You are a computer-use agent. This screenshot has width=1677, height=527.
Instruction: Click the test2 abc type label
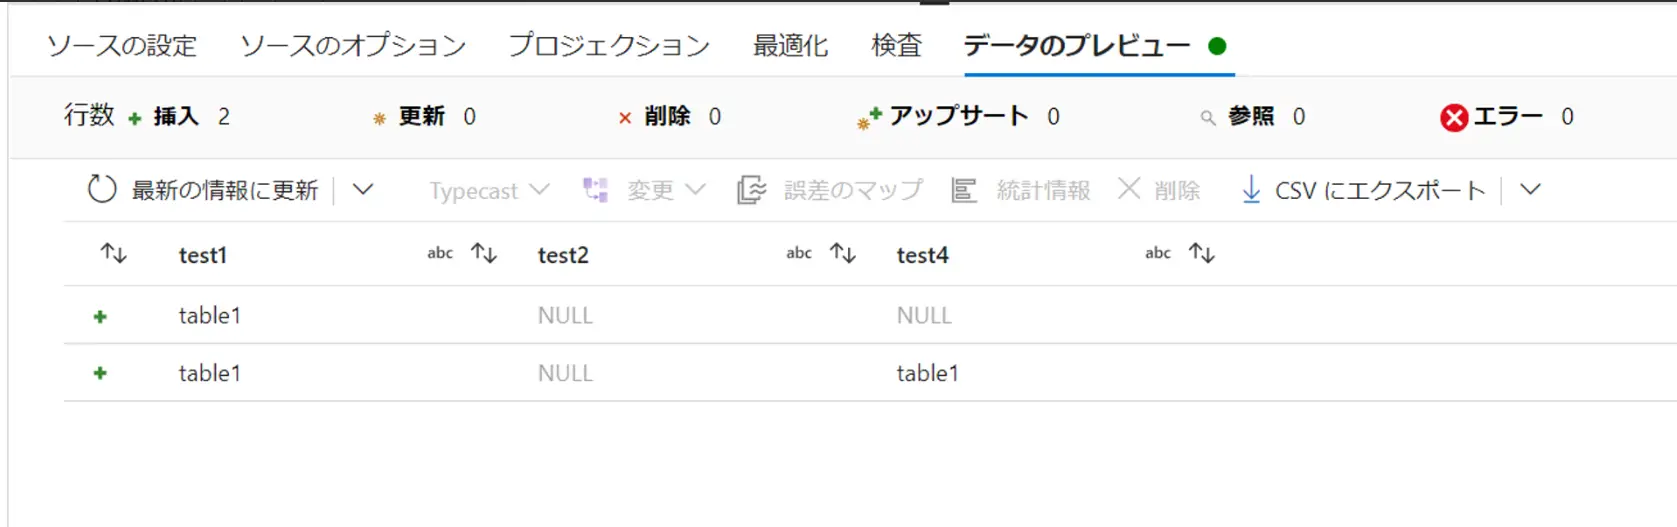click(x=799, y=253)
